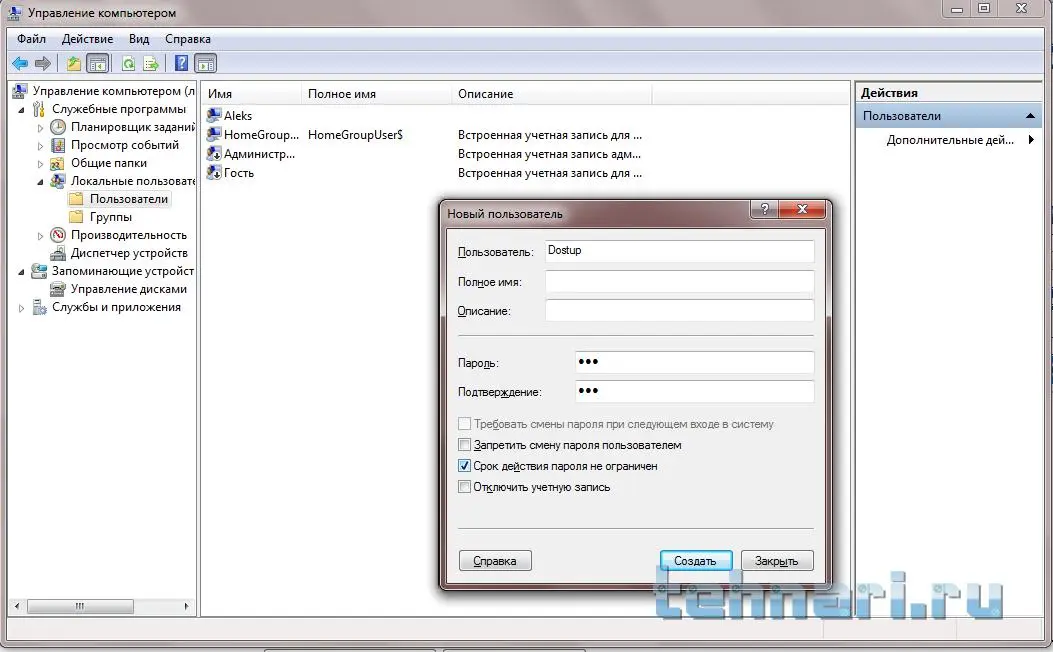The image size is (1053, 652).
Task: Click the dialog's question mark help icon
Action: (x=764, y=209)
